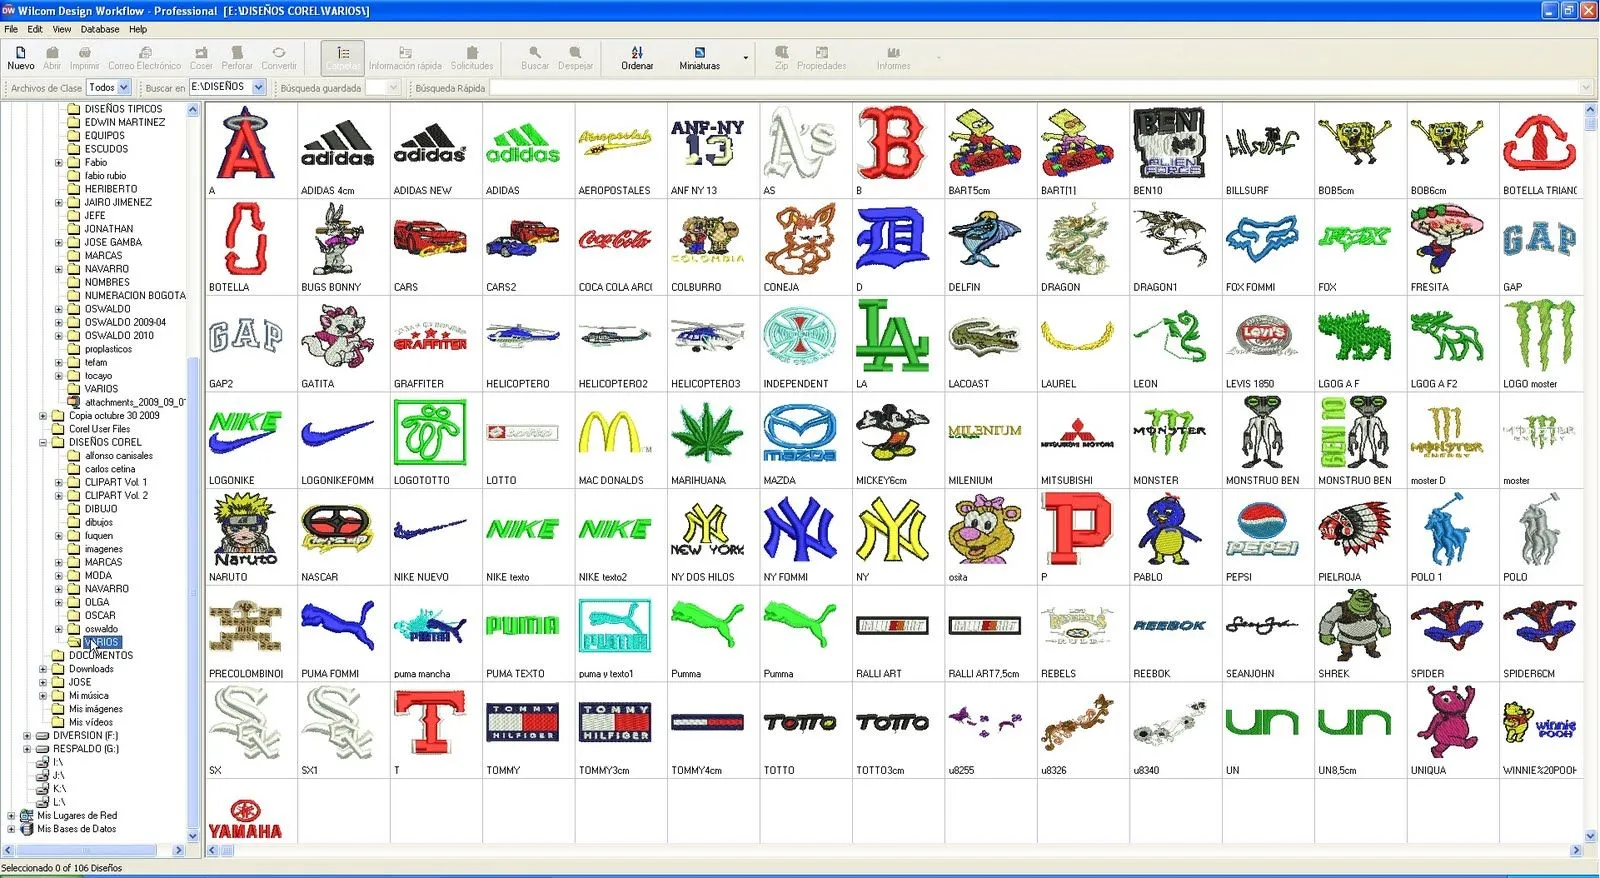The height and width of the screenshot is (878, 1600).
Task: Click the Perforar toolbar icon
Action: tap(237, 58)
